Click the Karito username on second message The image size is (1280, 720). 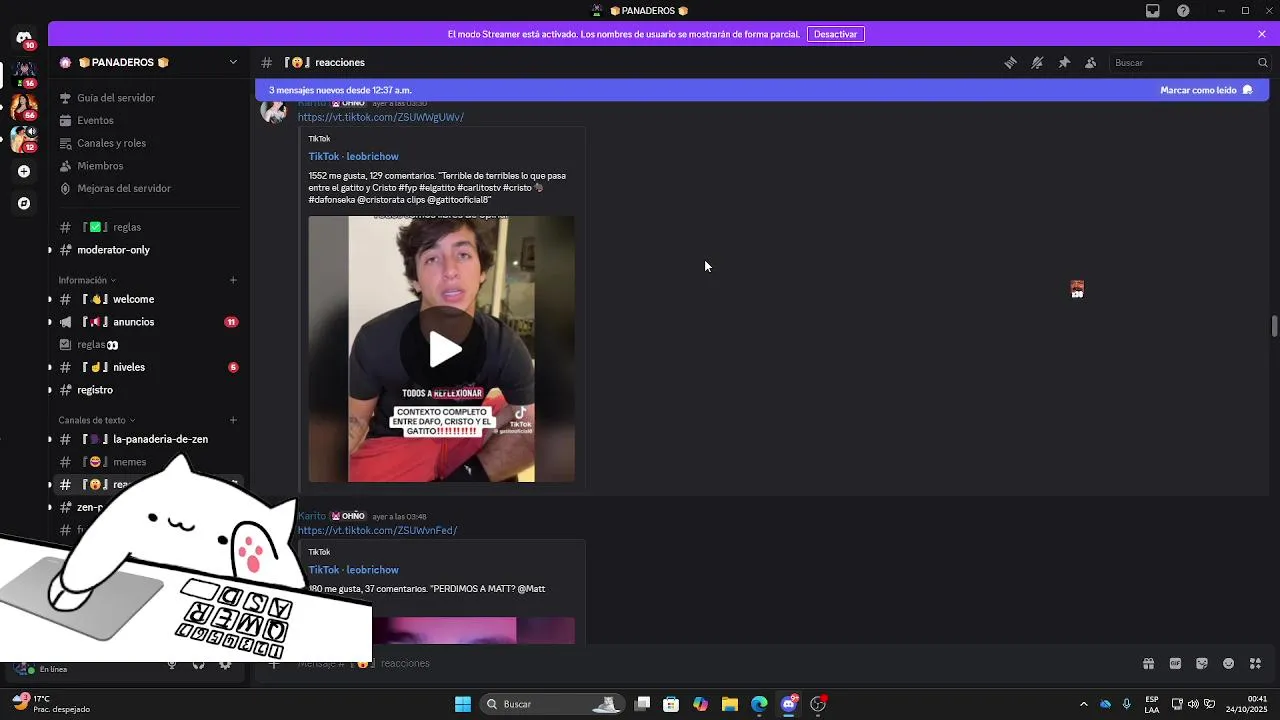(x=312, y=516)
